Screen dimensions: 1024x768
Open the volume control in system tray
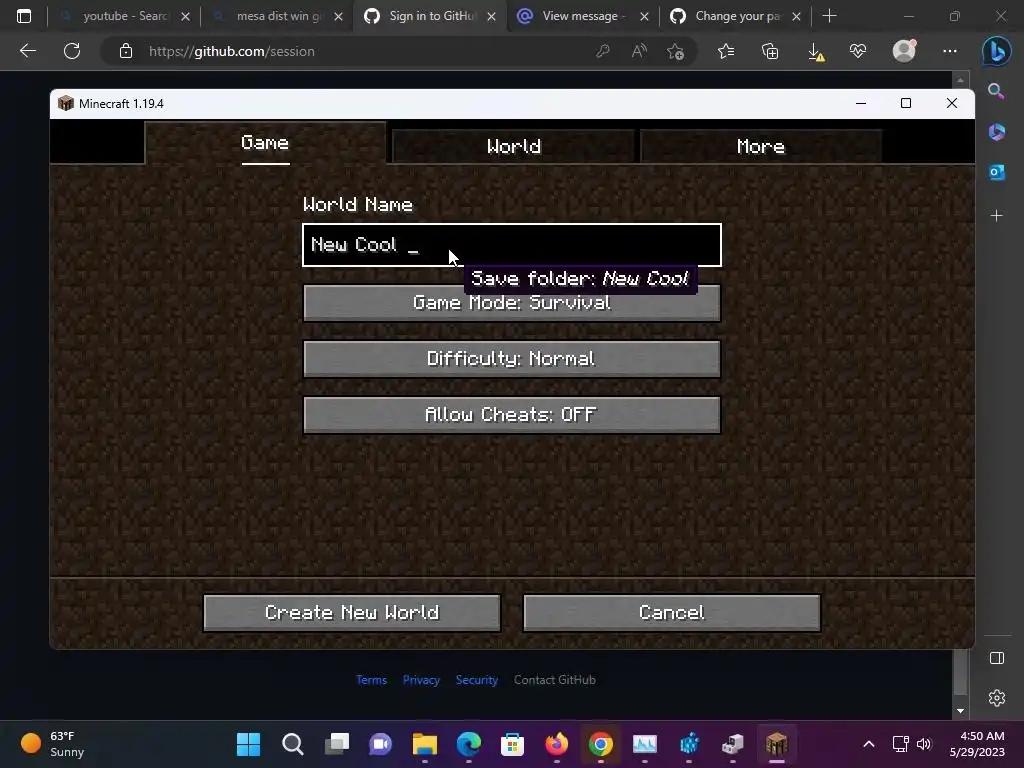click(924, 744)
